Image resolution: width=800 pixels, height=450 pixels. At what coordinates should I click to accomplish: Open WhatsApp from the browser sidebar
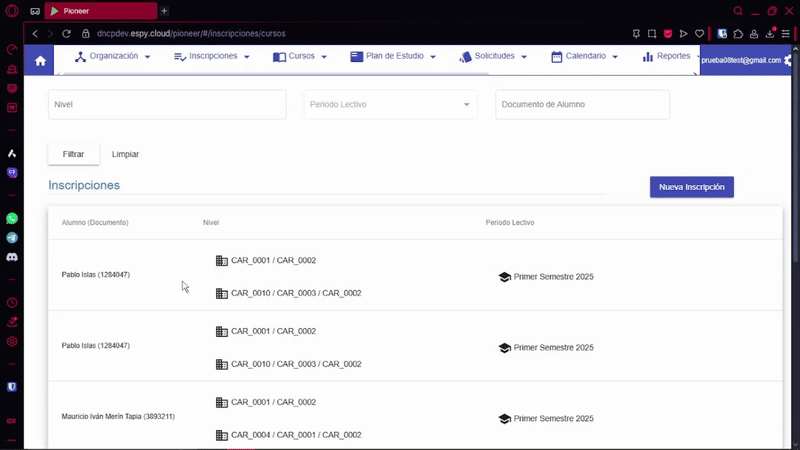coord(12,218)
